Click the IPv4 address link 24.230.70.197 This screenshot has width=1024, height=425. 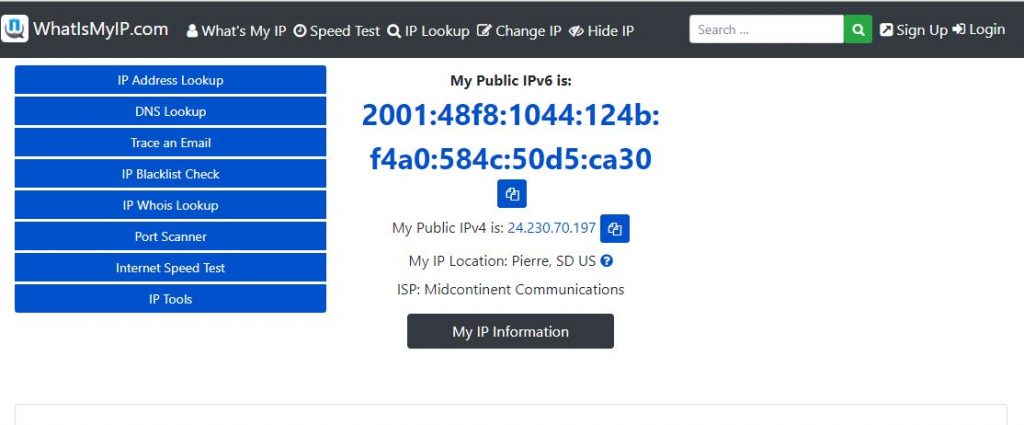(x=552, y=229)
